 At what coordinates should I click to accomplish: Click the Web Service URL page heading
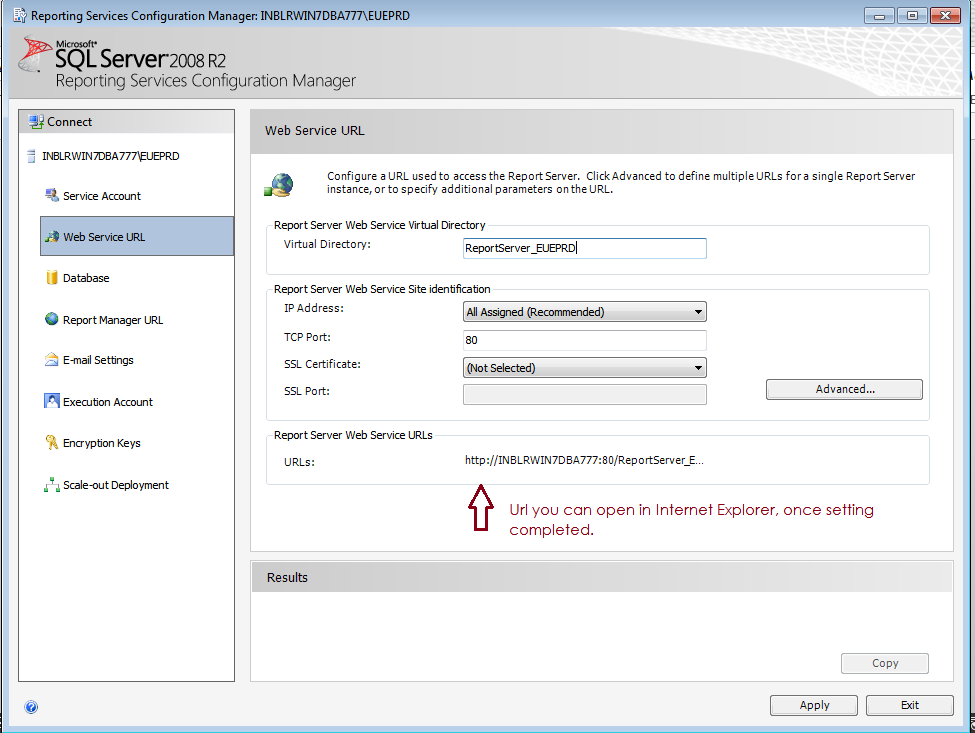315,131
